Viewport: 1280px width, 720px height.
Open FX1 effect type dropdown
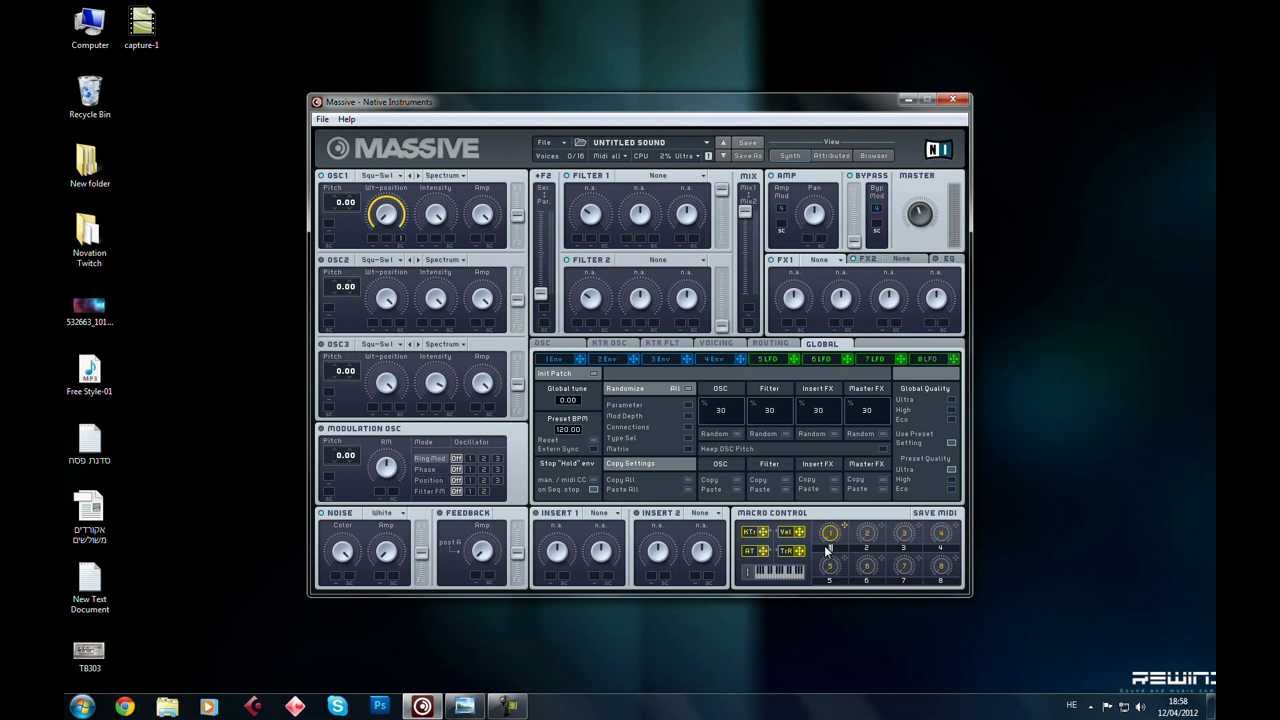coord(824,260)
